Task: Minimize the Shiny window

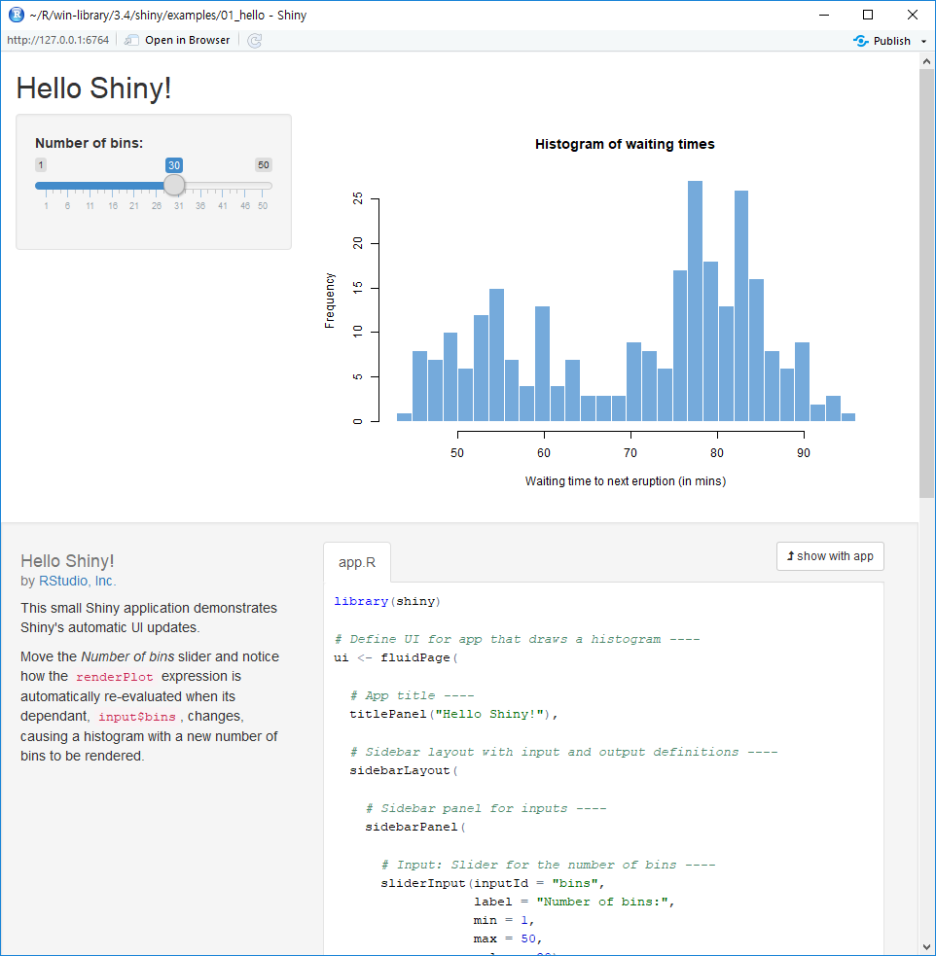Action: 824,15
